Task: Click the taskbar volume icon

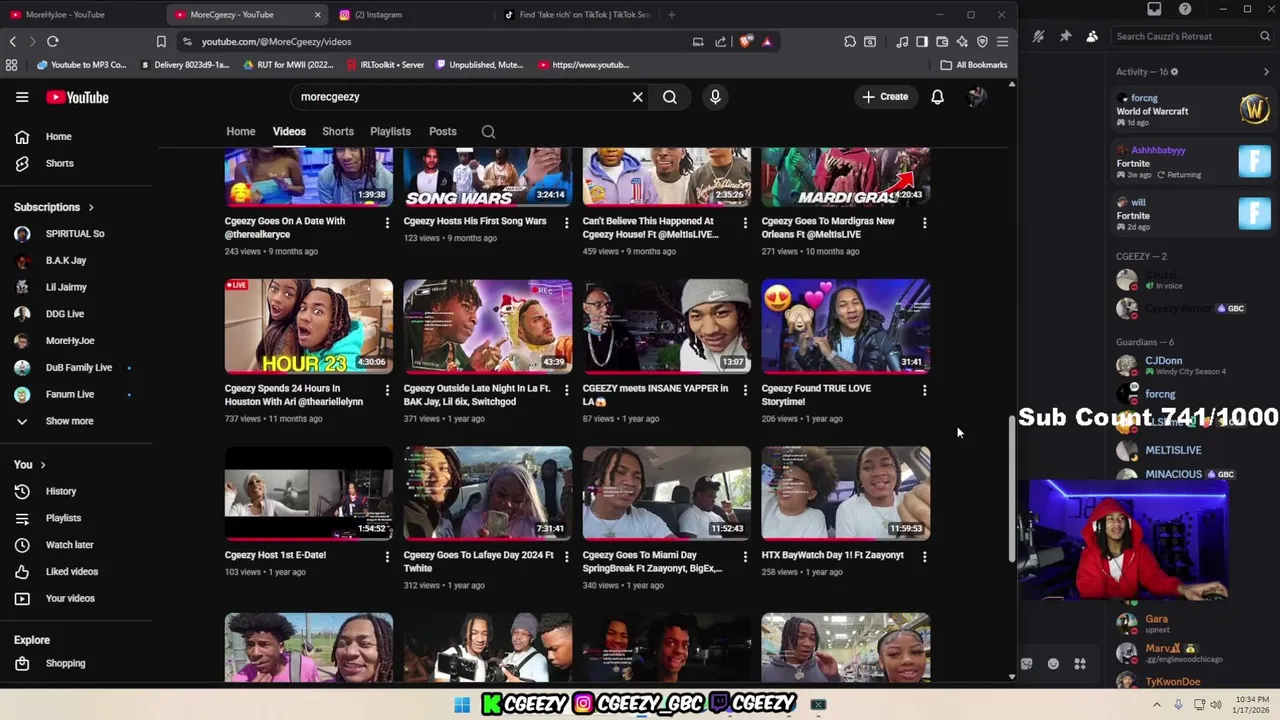Action: [x=1215, y=705]
